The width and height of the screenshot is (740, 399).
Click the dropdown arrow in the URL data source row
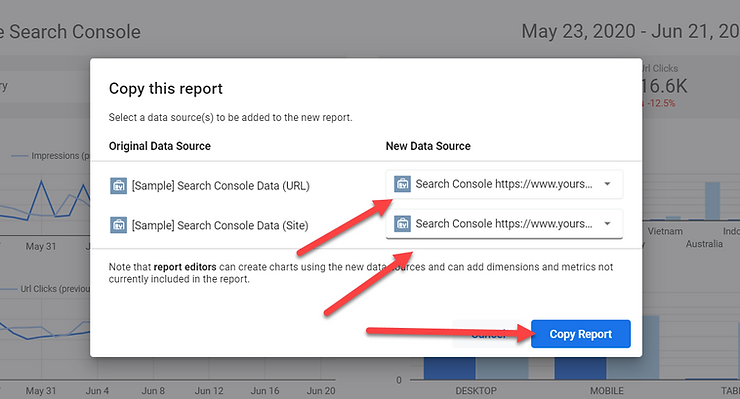pos(607,184)
